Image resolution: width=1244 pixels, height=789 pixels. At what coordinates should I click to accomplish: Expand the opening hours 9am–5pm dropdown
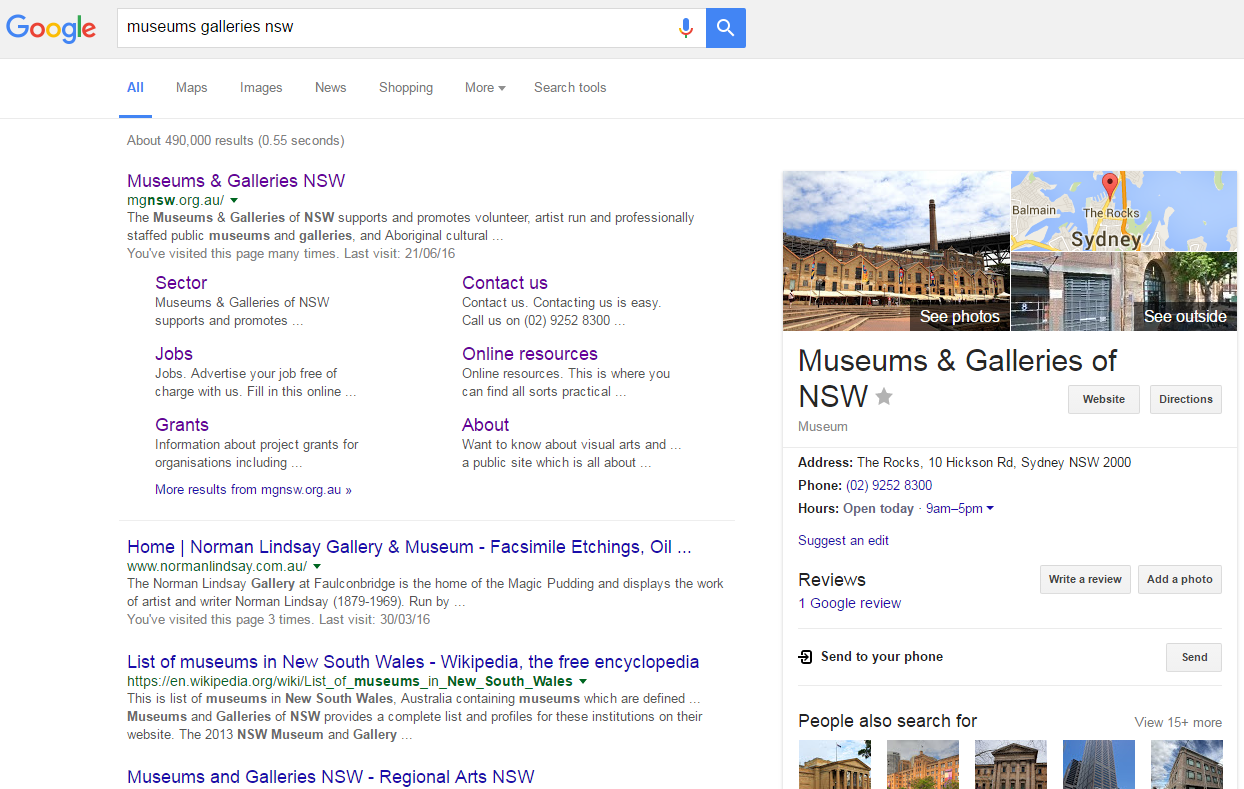coord(960,509)
